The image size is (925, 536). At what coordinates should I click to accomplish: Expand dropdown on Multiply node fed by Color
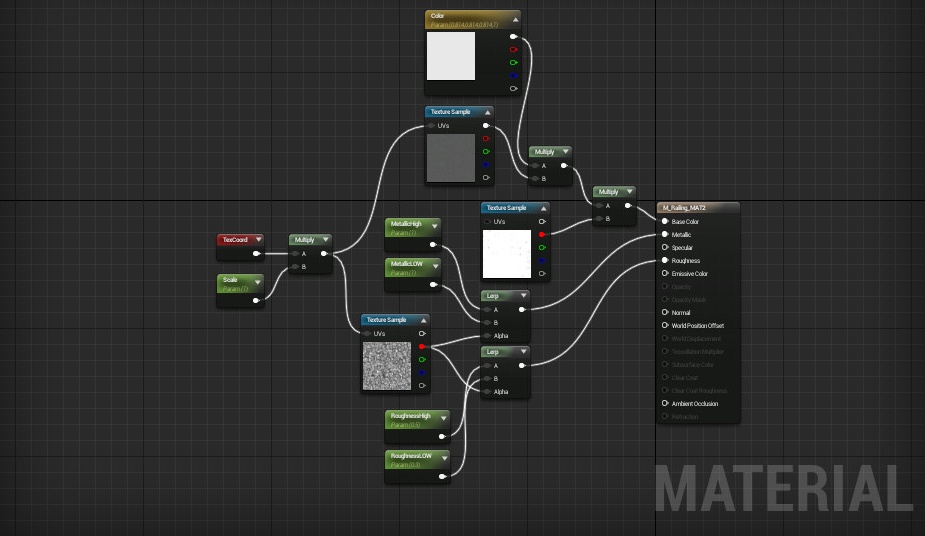click(x=565, y=152)
